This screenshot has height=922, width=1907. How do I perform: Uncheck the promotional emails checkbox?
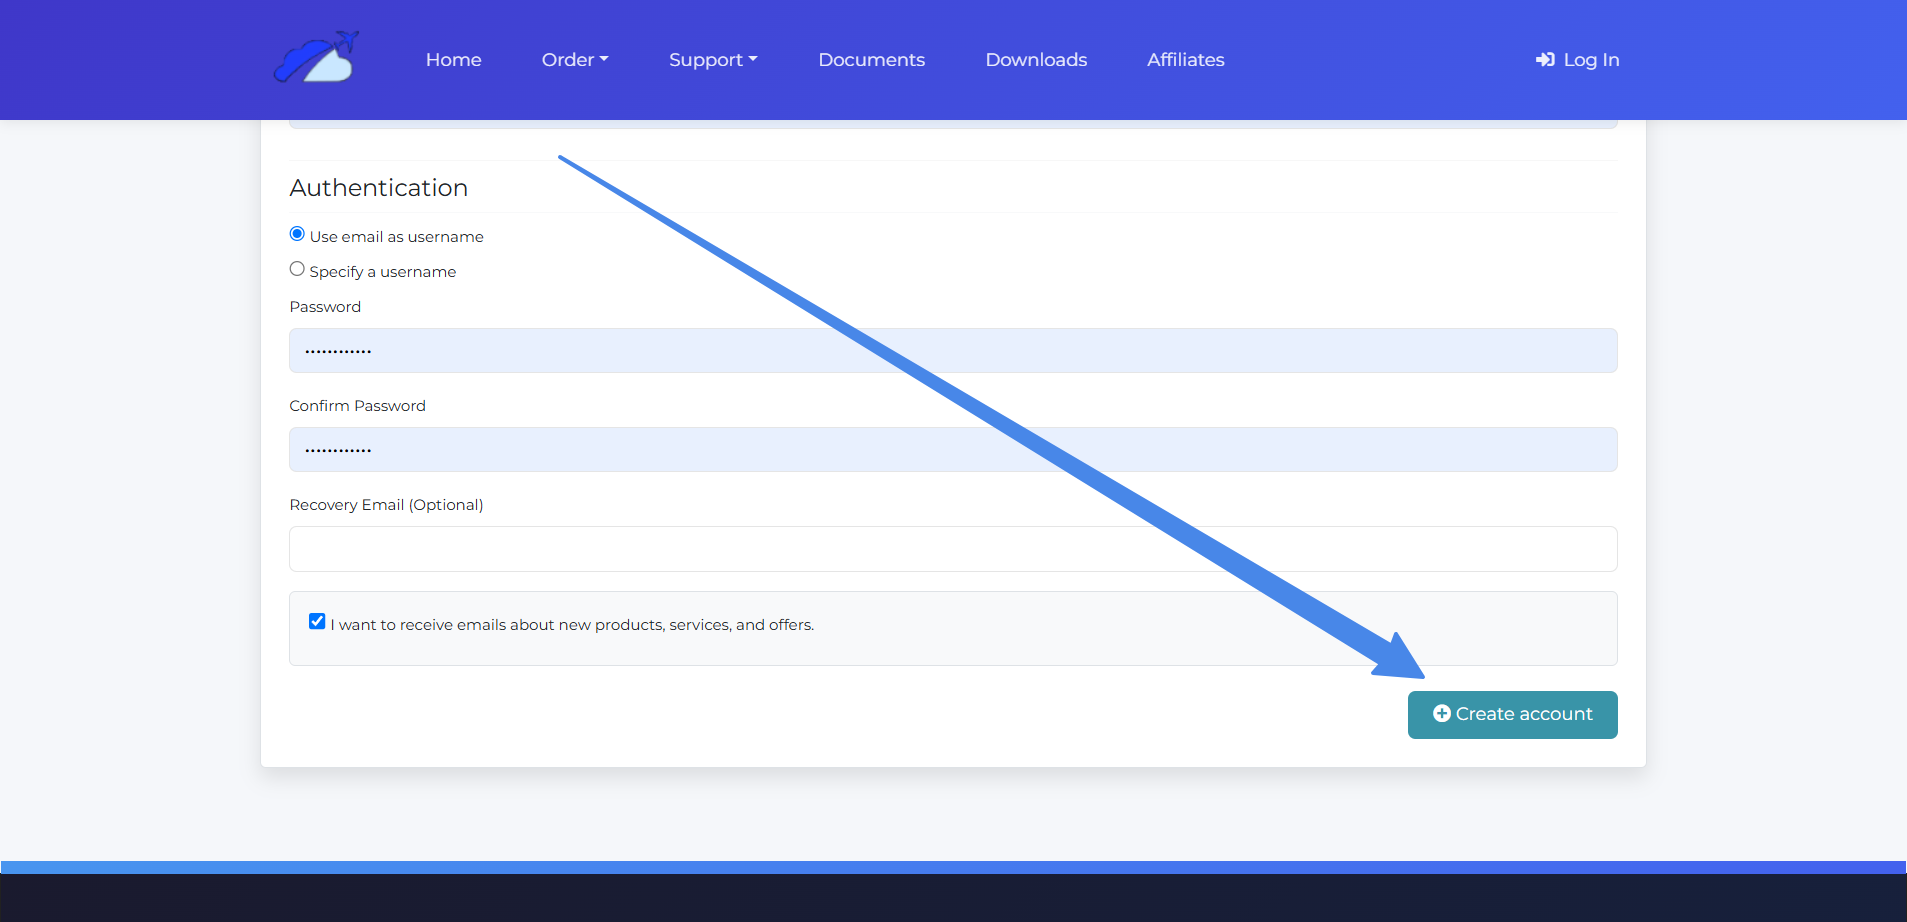pyautogui.click(x=317, y=621)
